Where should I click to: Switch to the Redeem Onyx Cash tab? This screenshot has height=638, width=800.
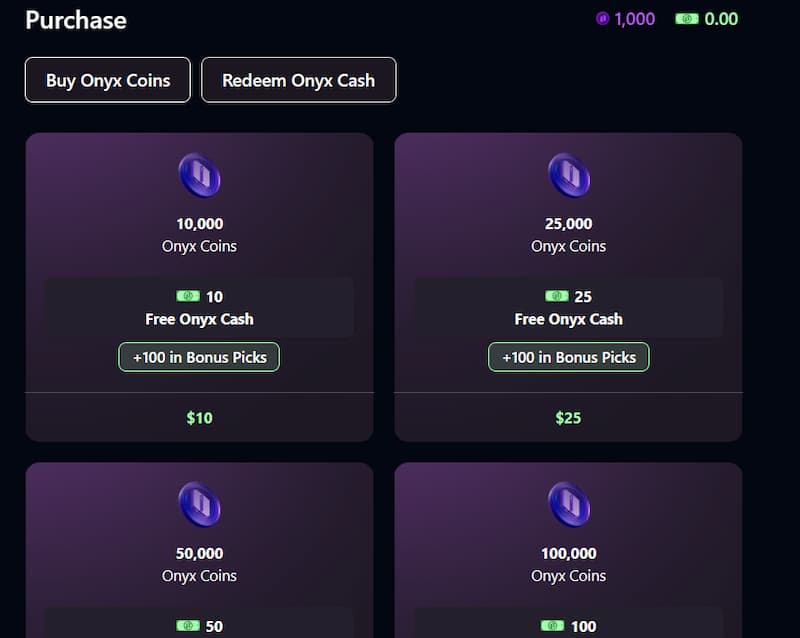coord(299,80)
